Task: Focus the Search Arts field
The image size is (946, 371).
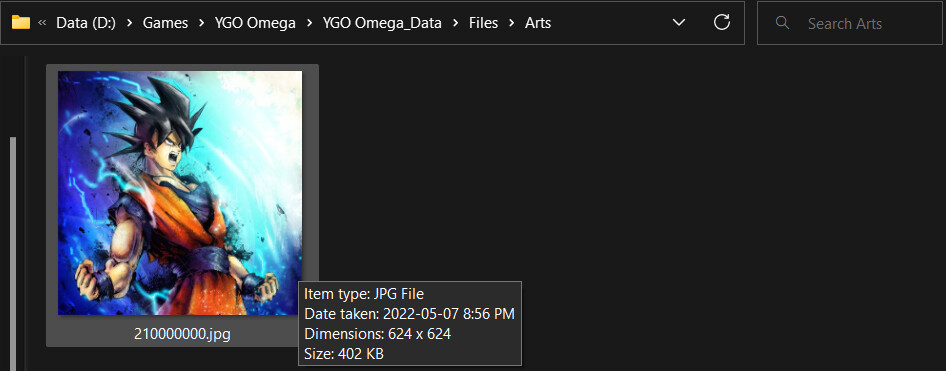Action: coord(851,23)
